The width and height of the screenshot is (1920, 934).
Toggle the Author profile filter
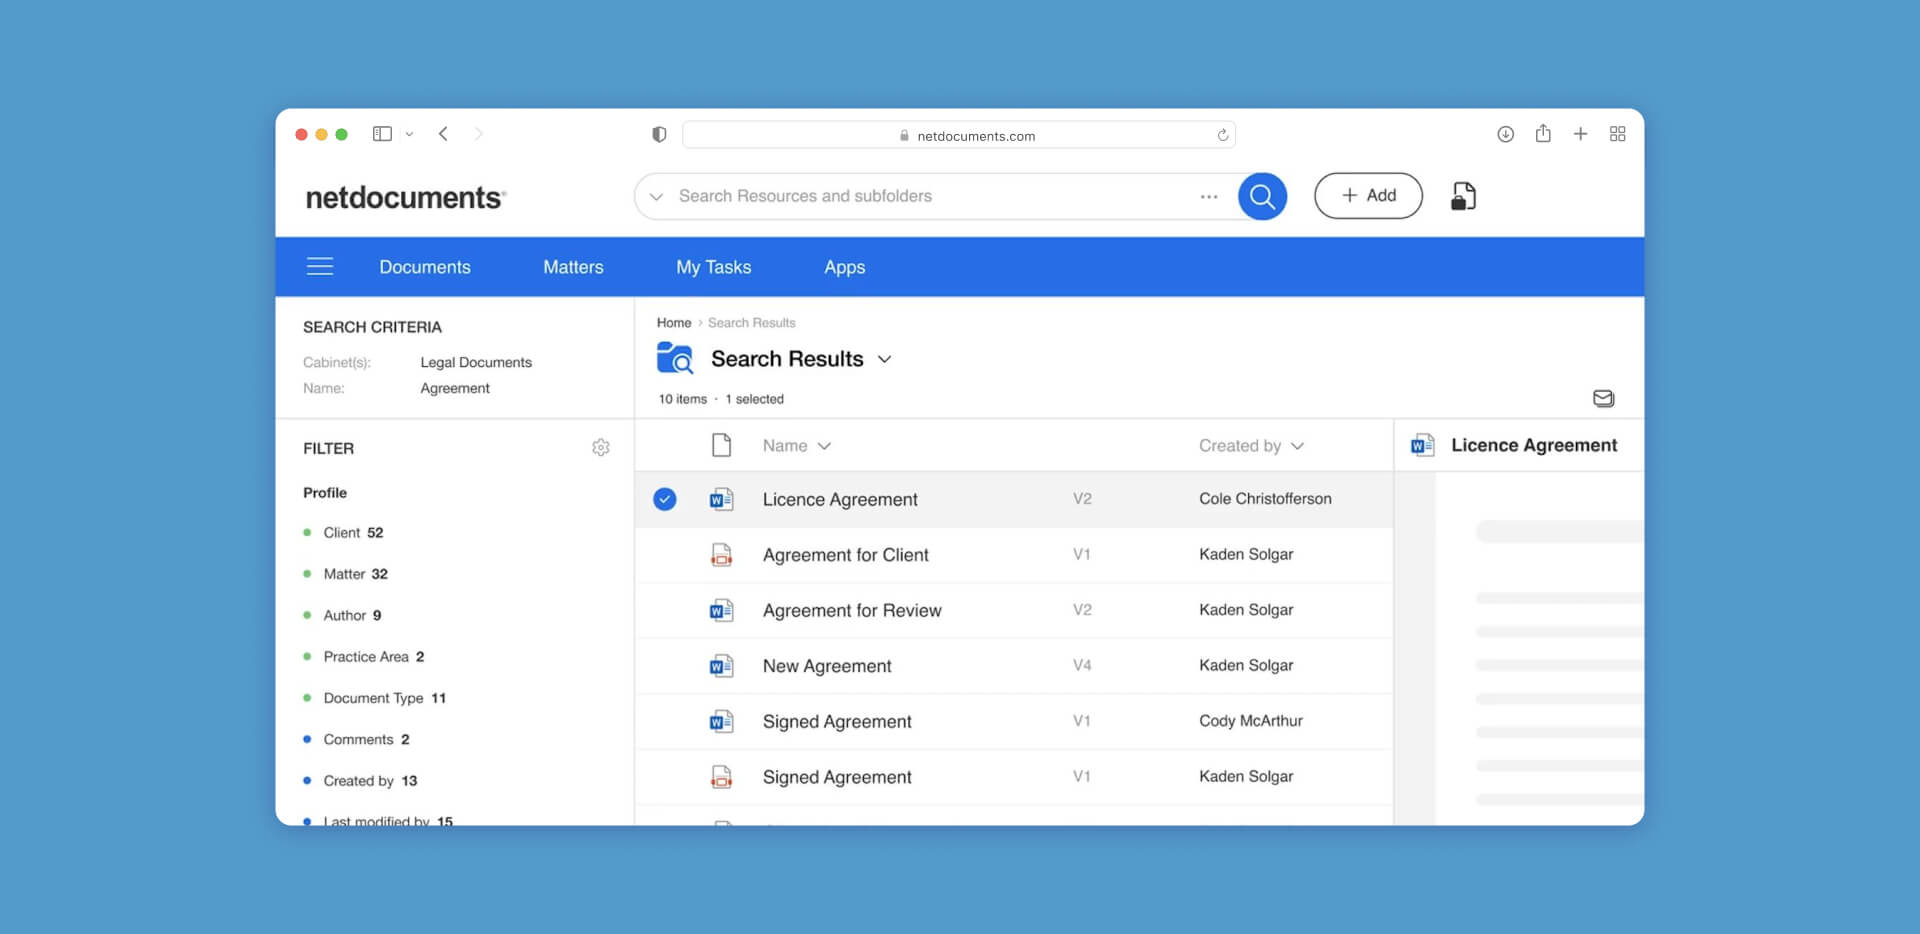click(342, 615)
